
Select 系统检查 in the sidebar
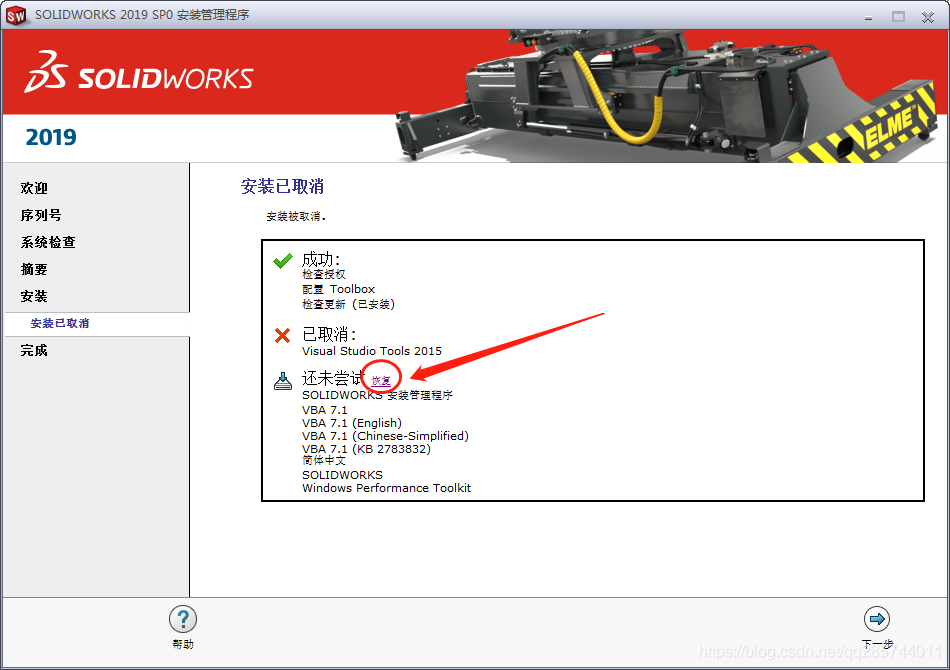click(48, 242)
